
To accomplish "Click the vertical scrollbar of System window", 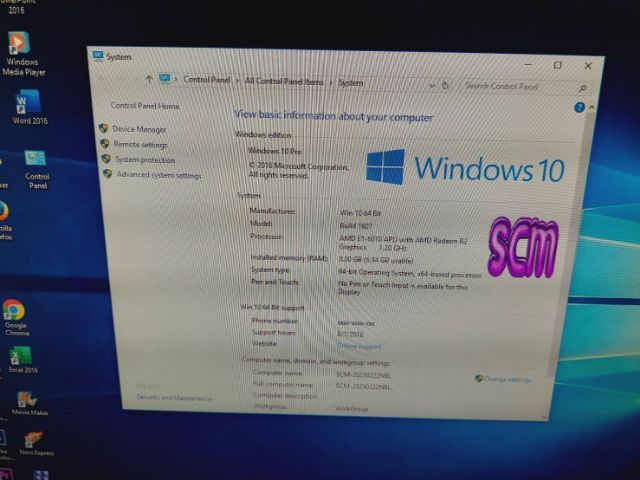I will (571, 245).
